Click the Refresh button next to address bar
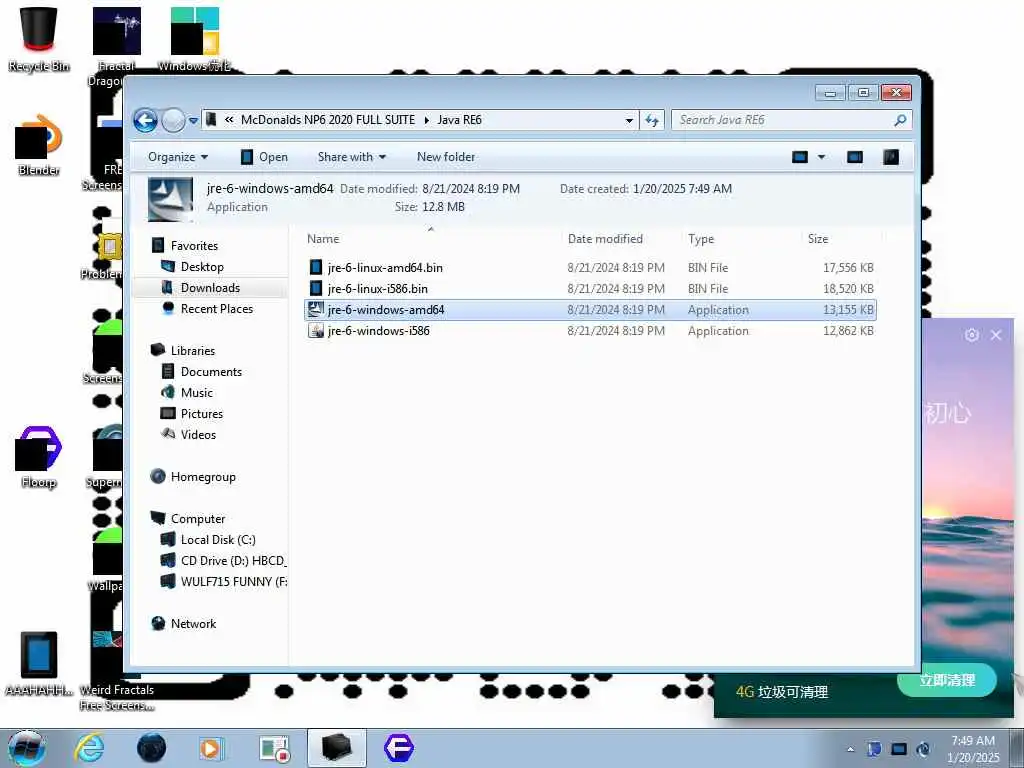Screen dimensions: 1024x768 click(652, 120)
